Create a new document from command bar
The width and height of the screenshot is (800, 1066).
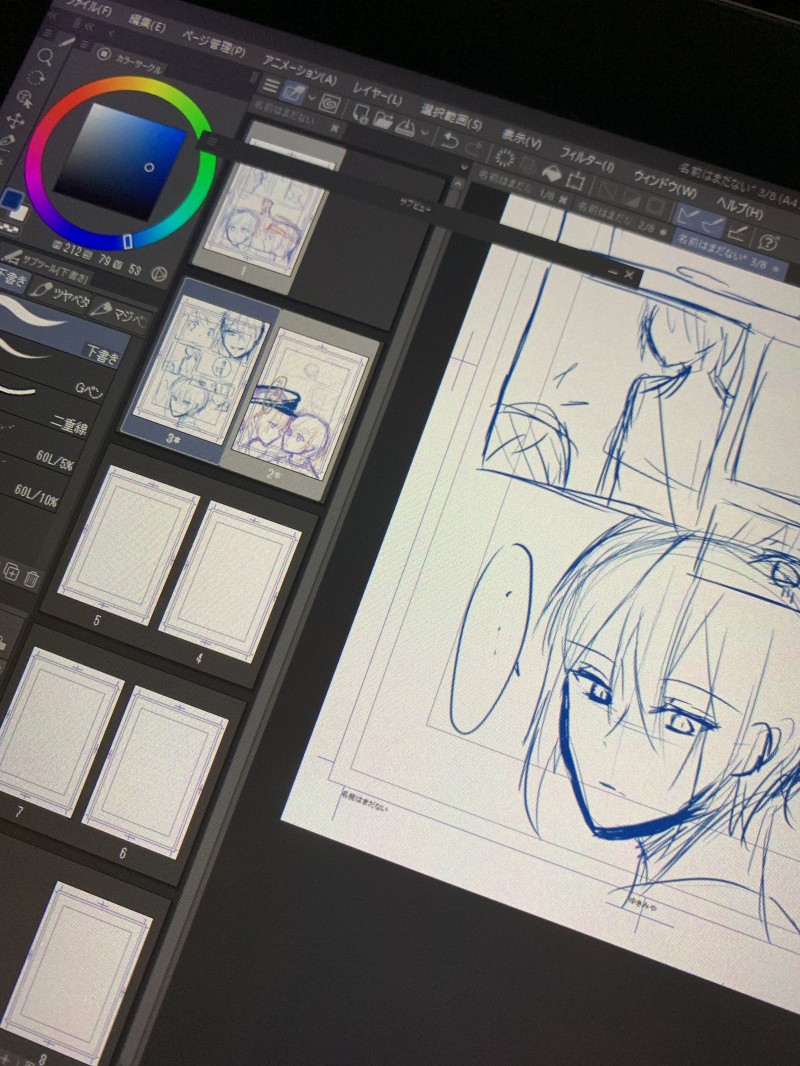[x=361, y=114]
